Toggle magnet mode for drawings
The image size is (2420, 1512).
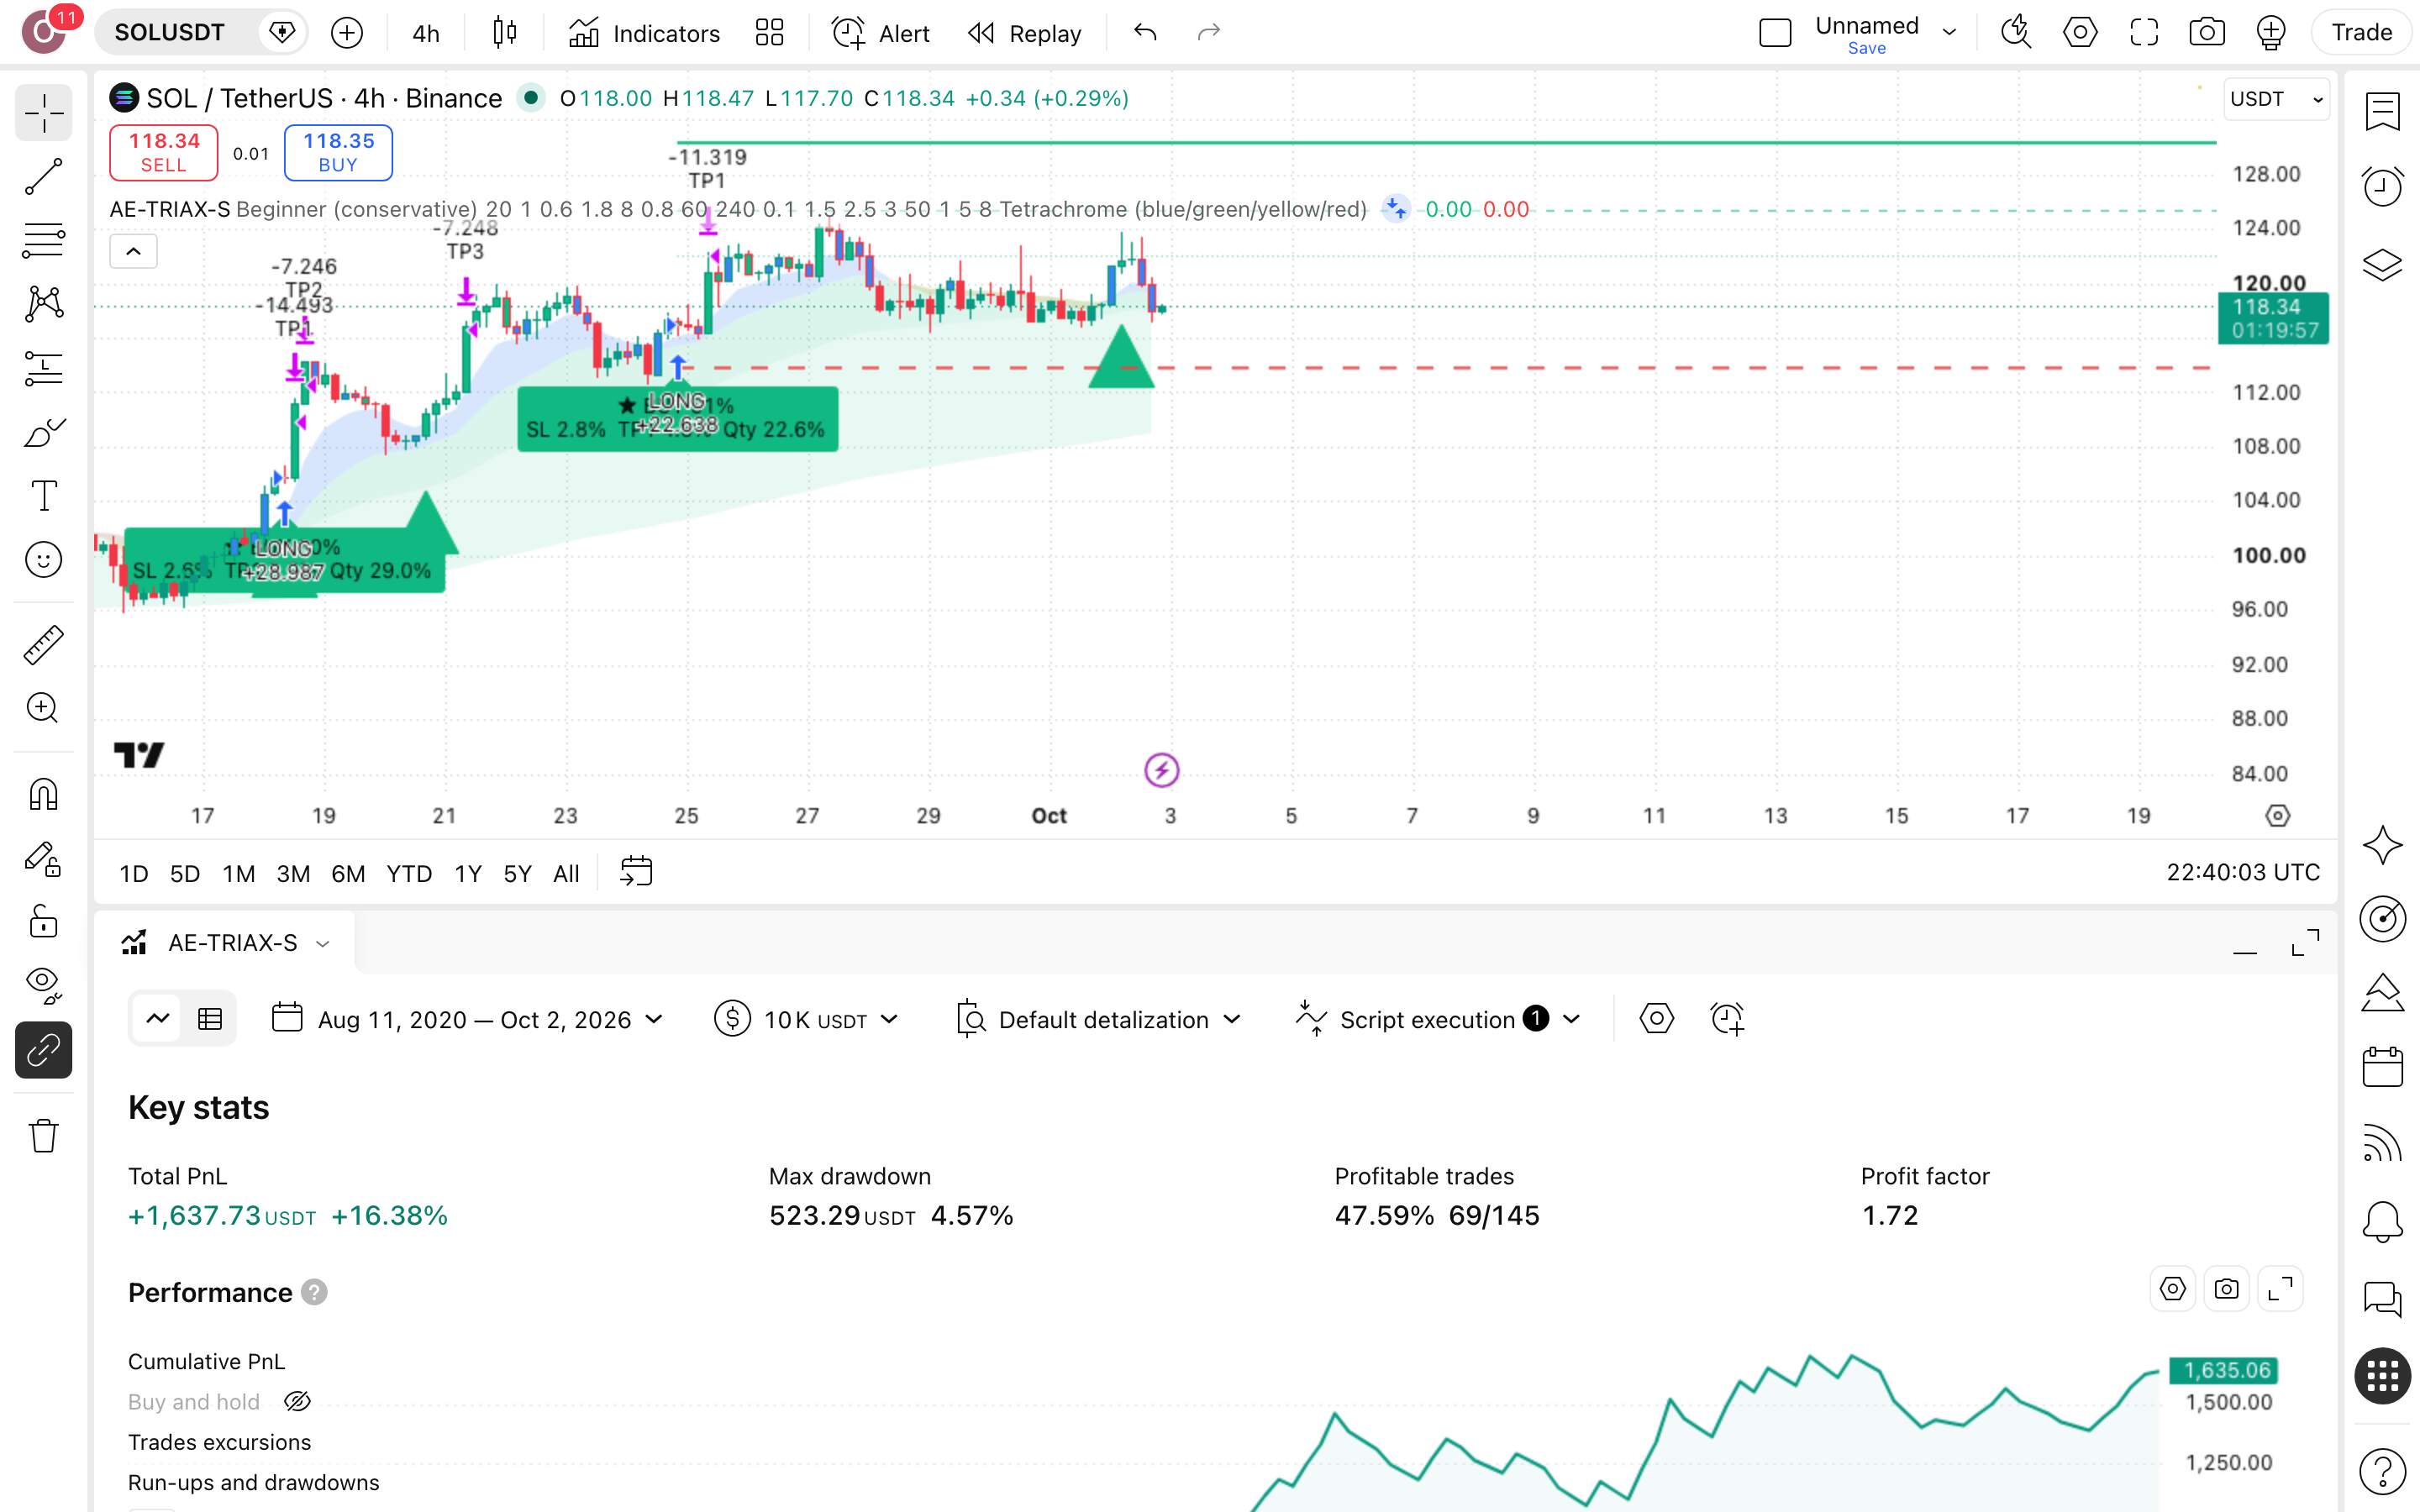coord(43,795)
